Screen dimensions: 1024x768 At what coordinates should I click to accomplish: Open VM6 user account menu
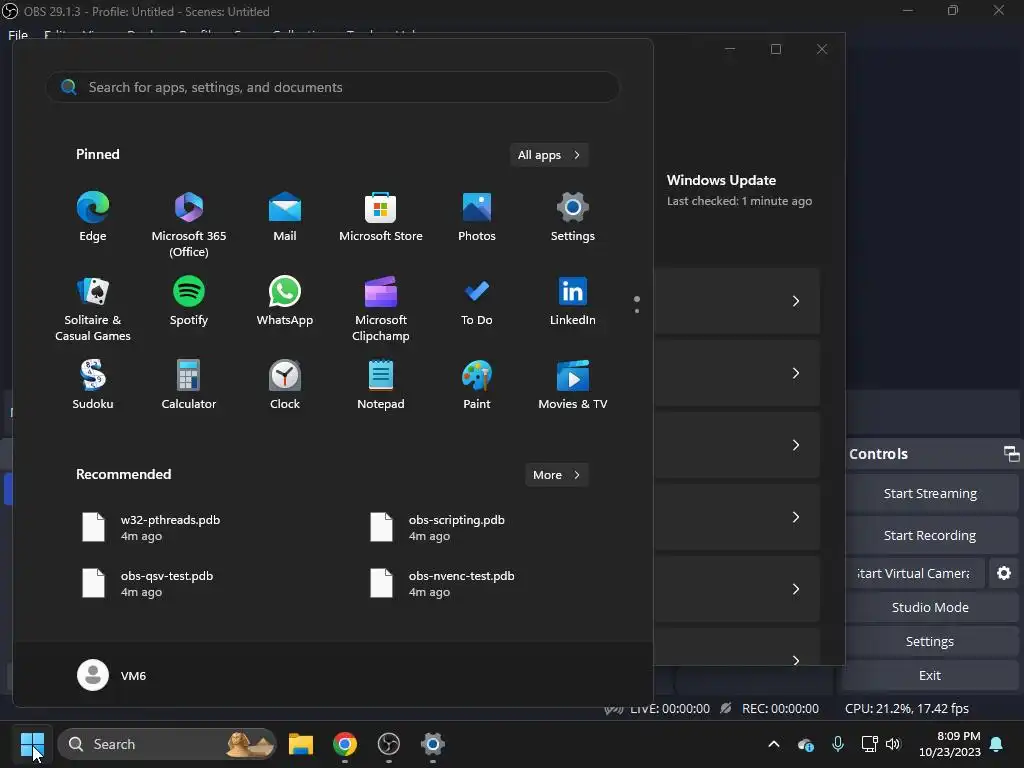click(112, 675)
